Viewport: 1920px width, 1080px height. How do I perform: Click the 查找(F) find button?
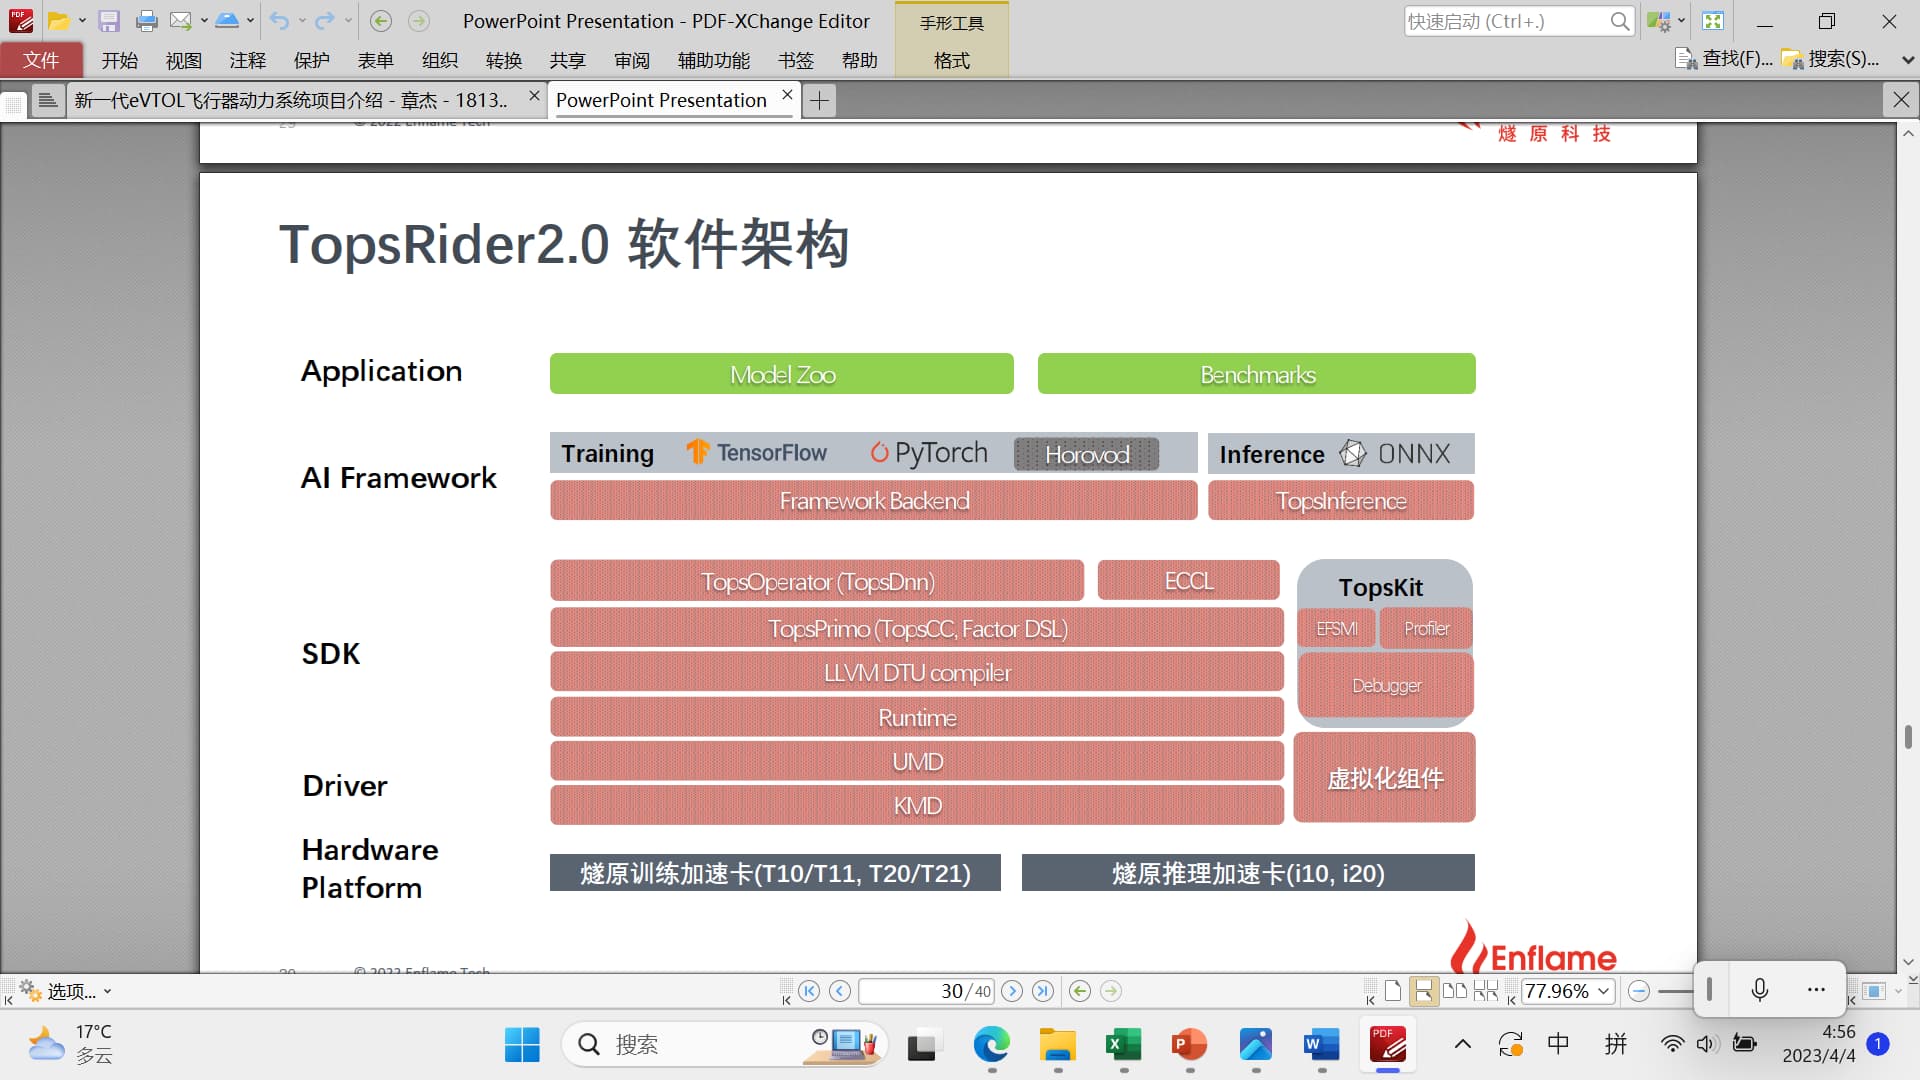click(1724, 59)
